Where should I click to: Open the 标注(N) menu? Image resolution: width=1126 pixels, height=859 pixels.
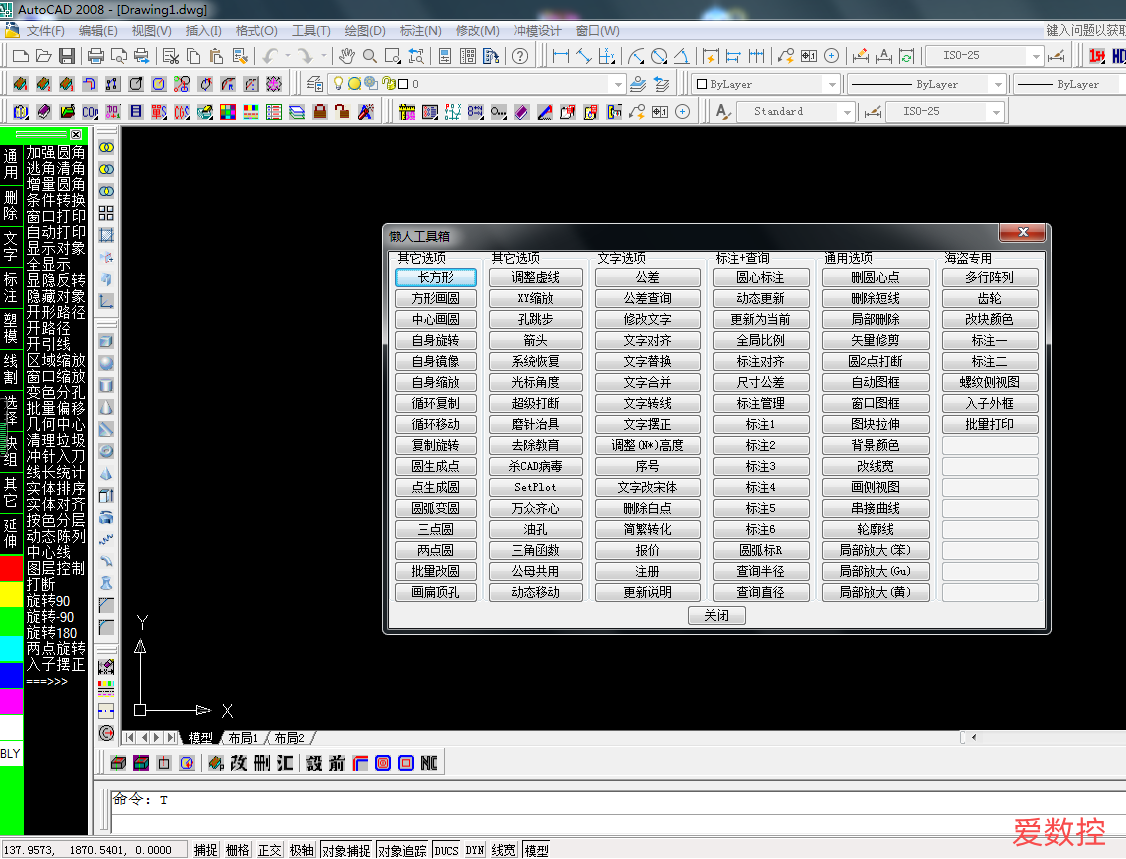(x=420, y=31)
